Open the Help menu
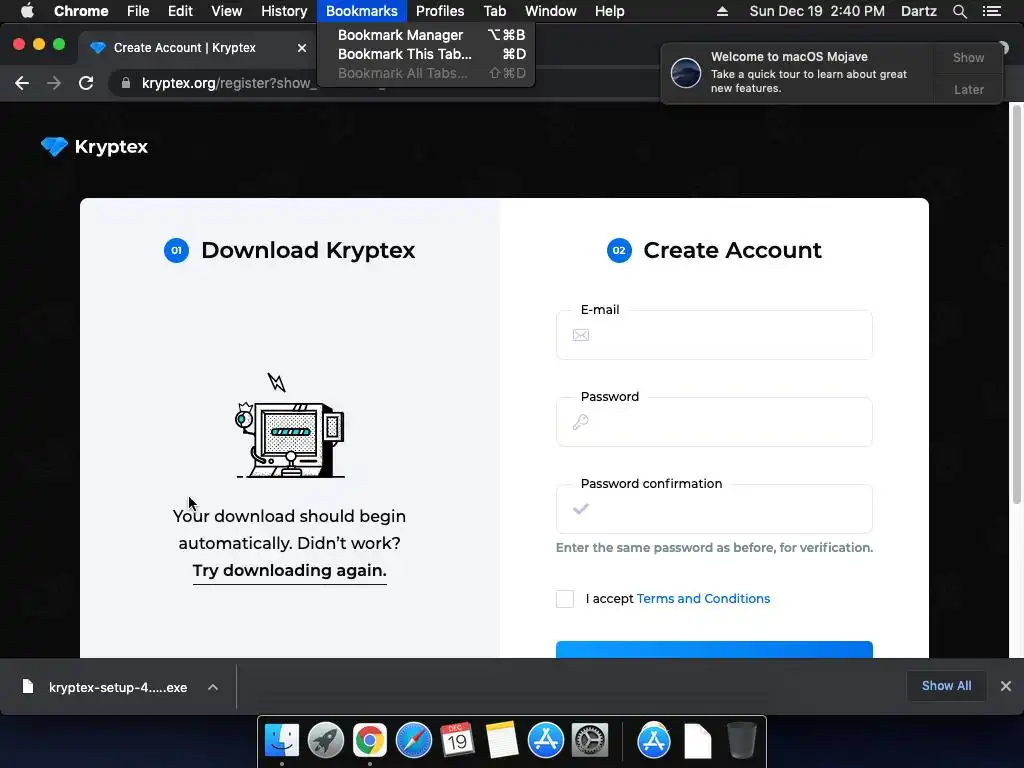 (x=609, y=11)
